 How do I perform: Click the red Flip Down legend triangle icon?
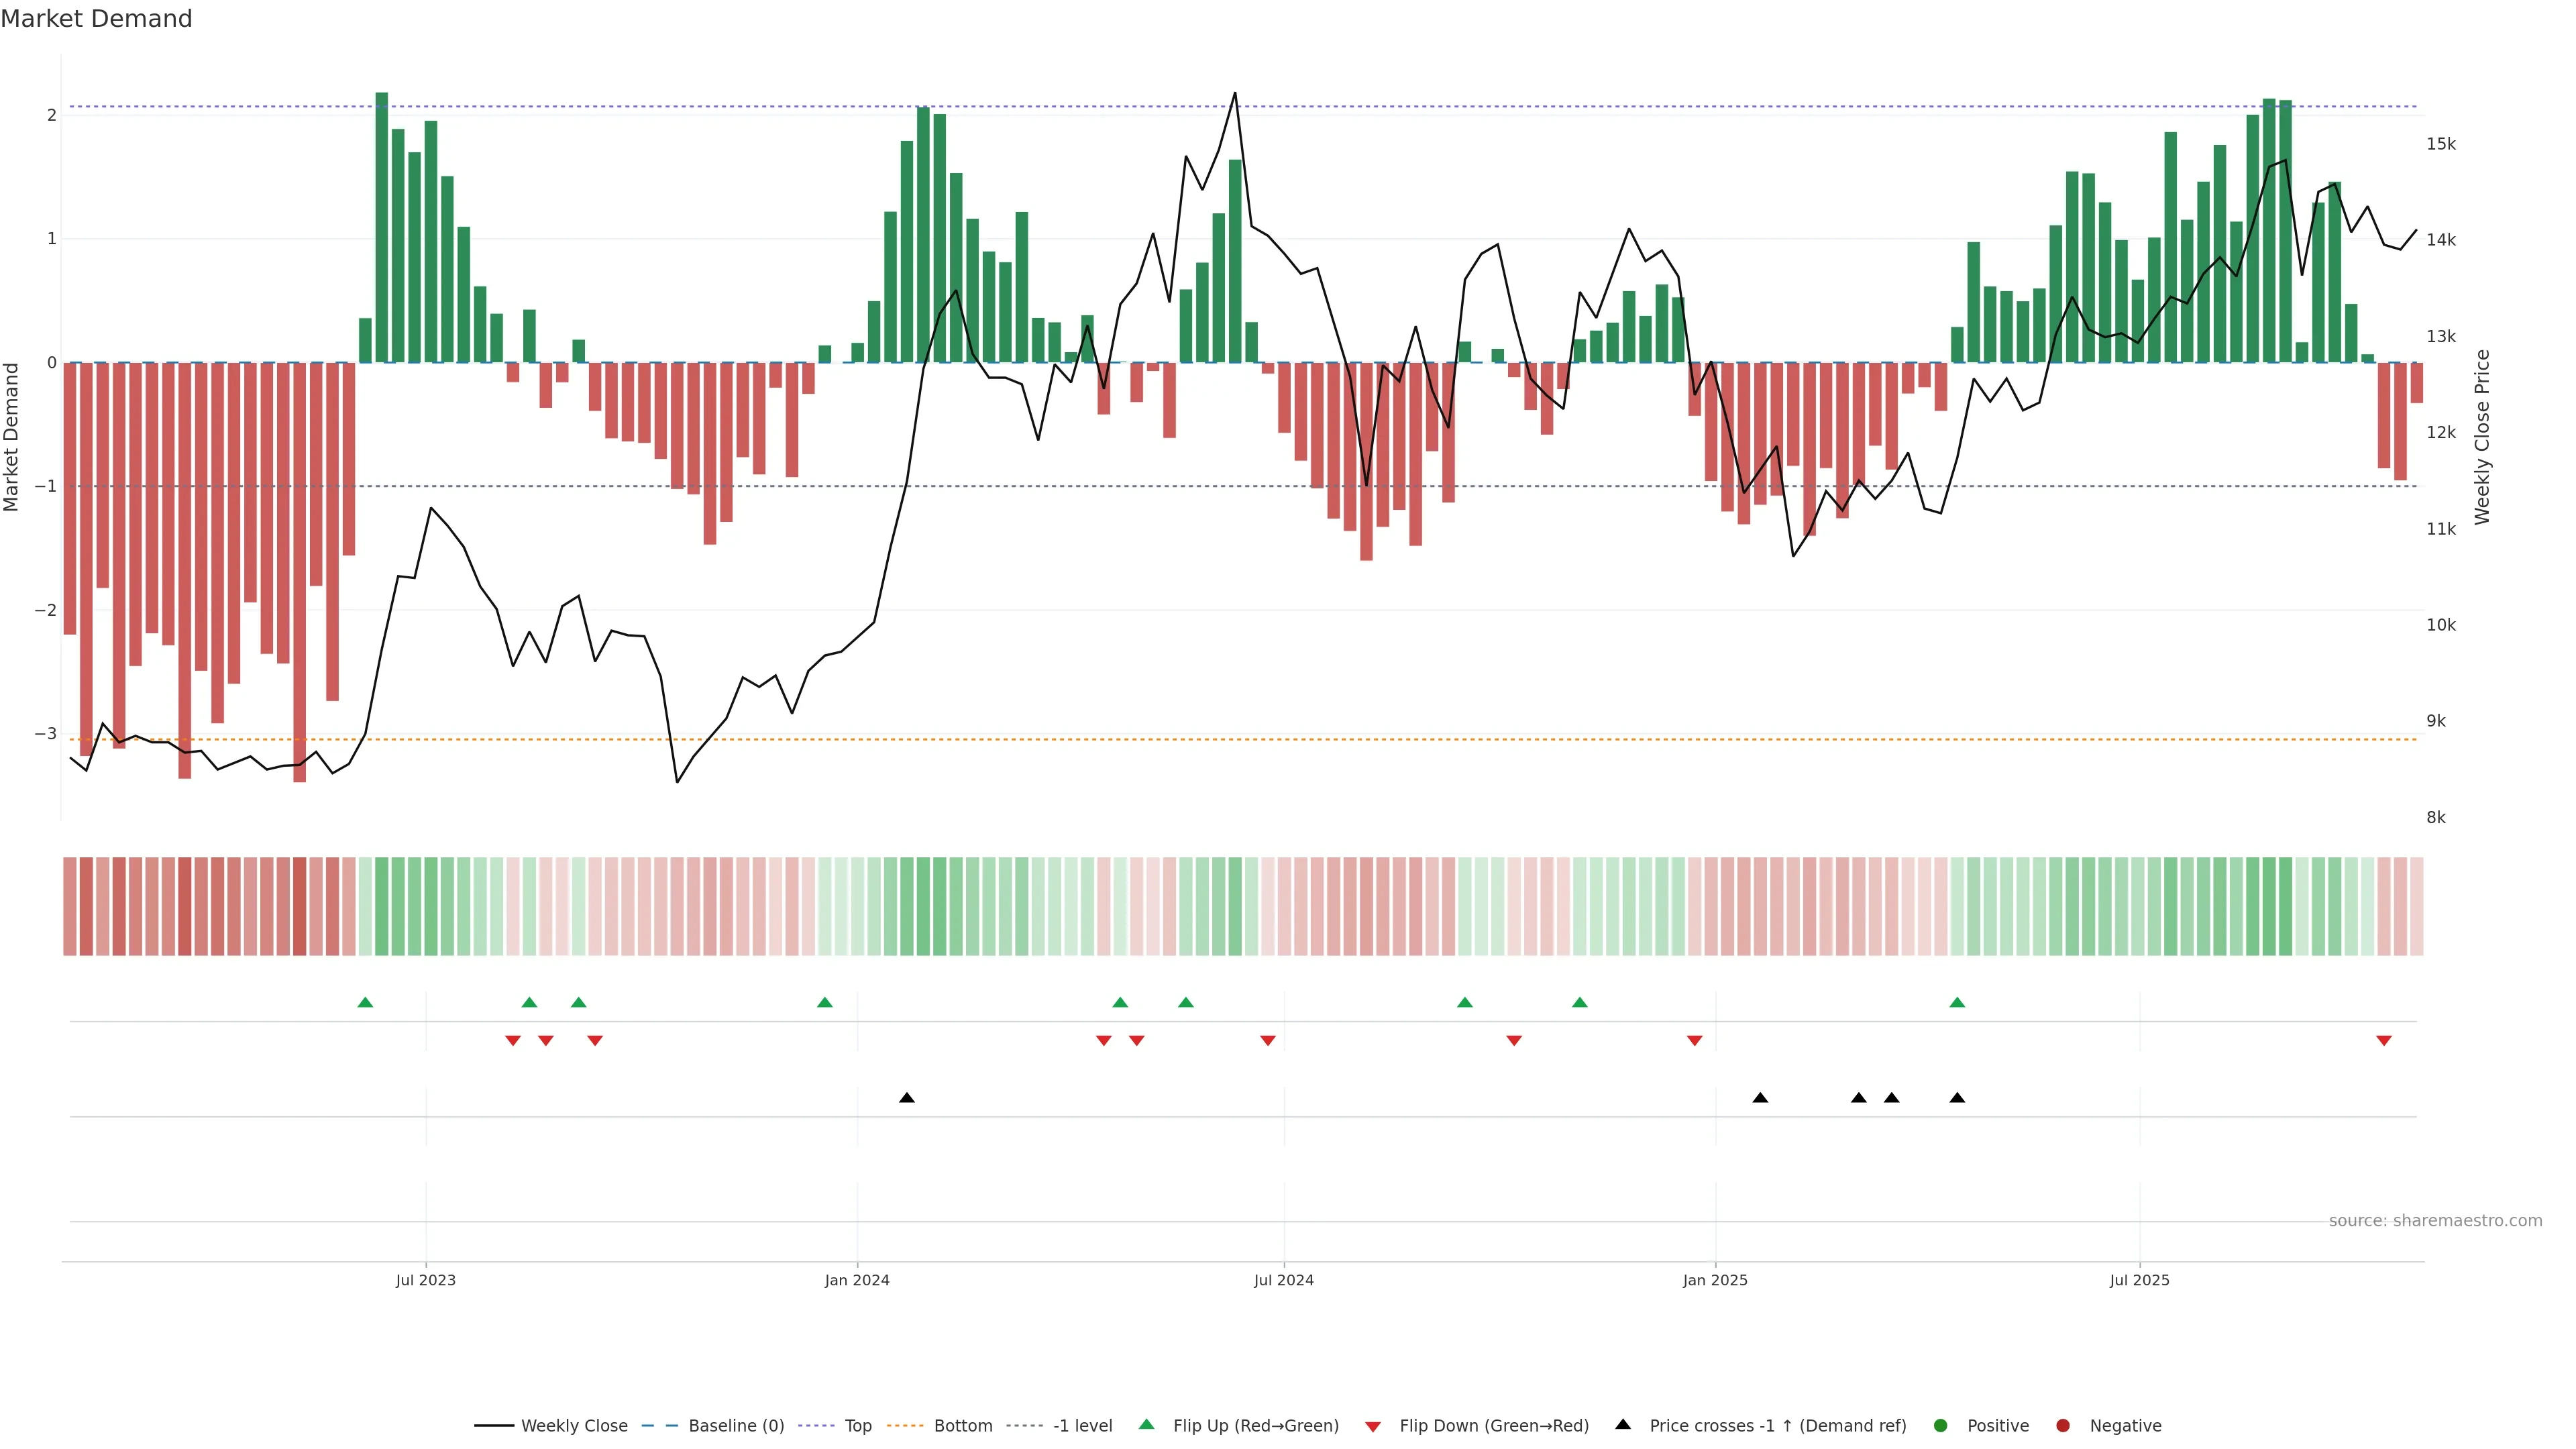[1373, 1426]
